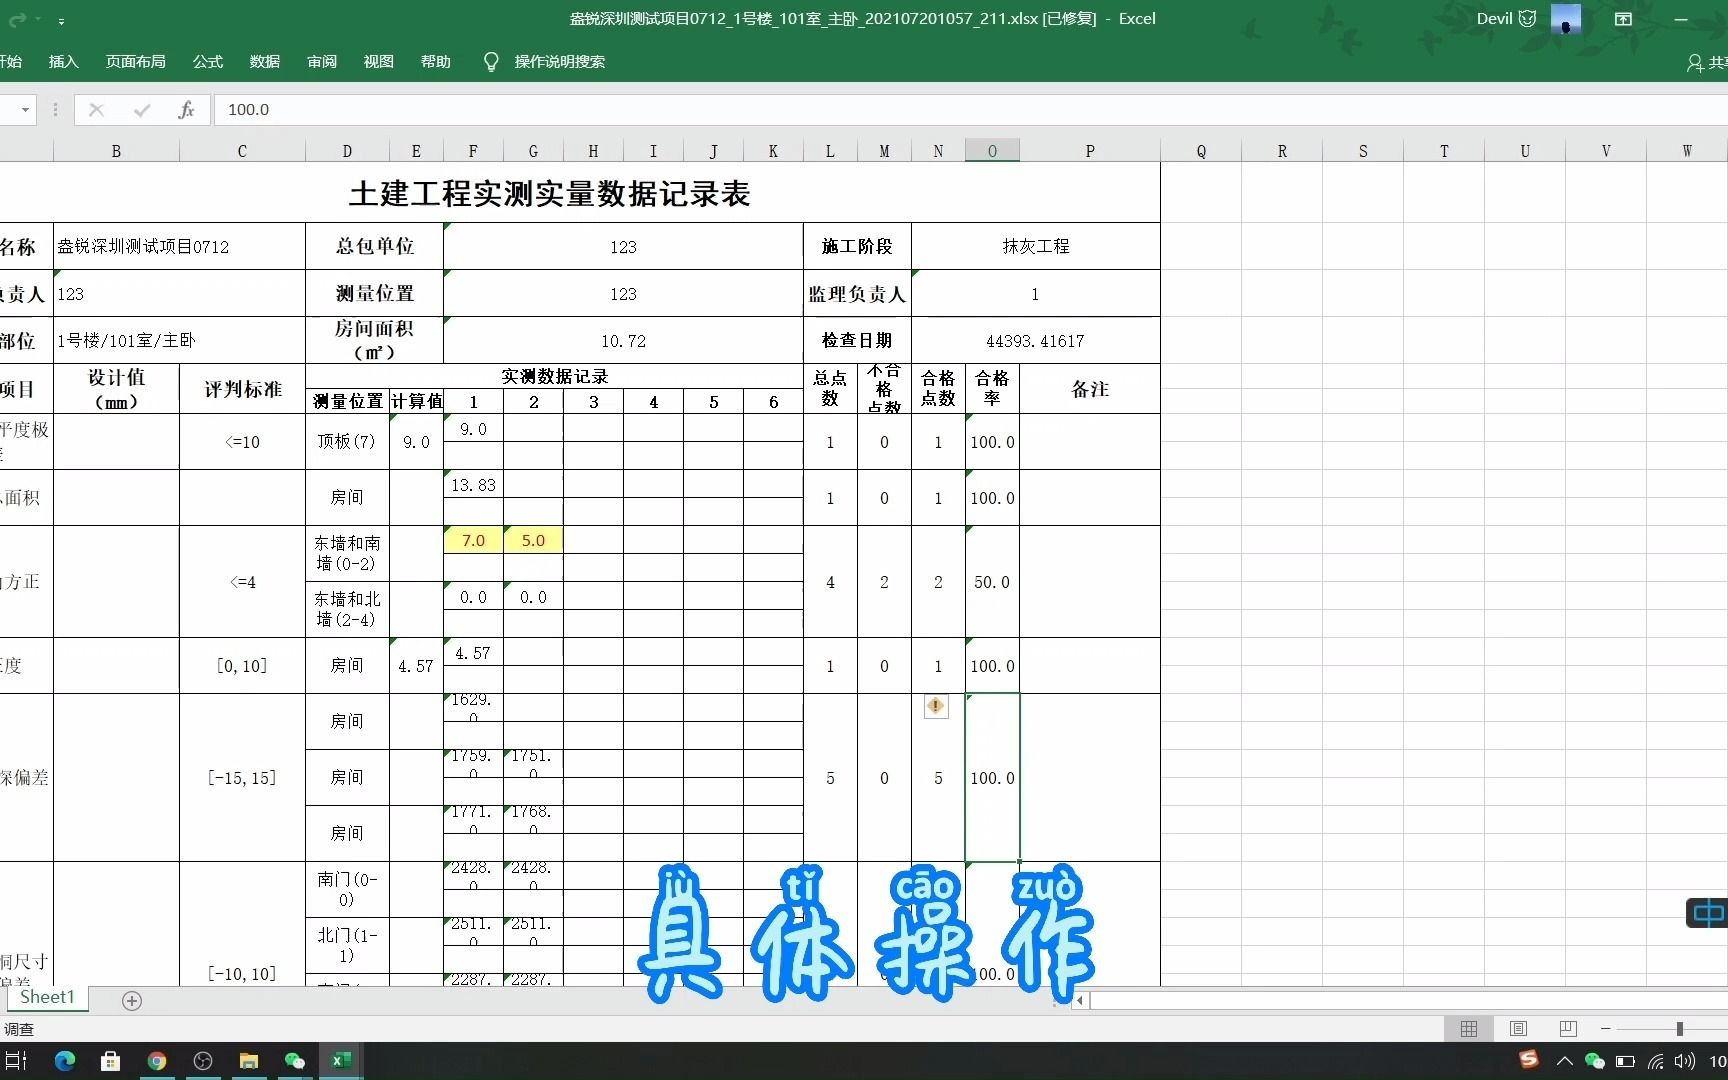Click the lightbulb tell-me icon
The width and height of the screenshot is (1728, 1080).
click(x=490, y=62)
